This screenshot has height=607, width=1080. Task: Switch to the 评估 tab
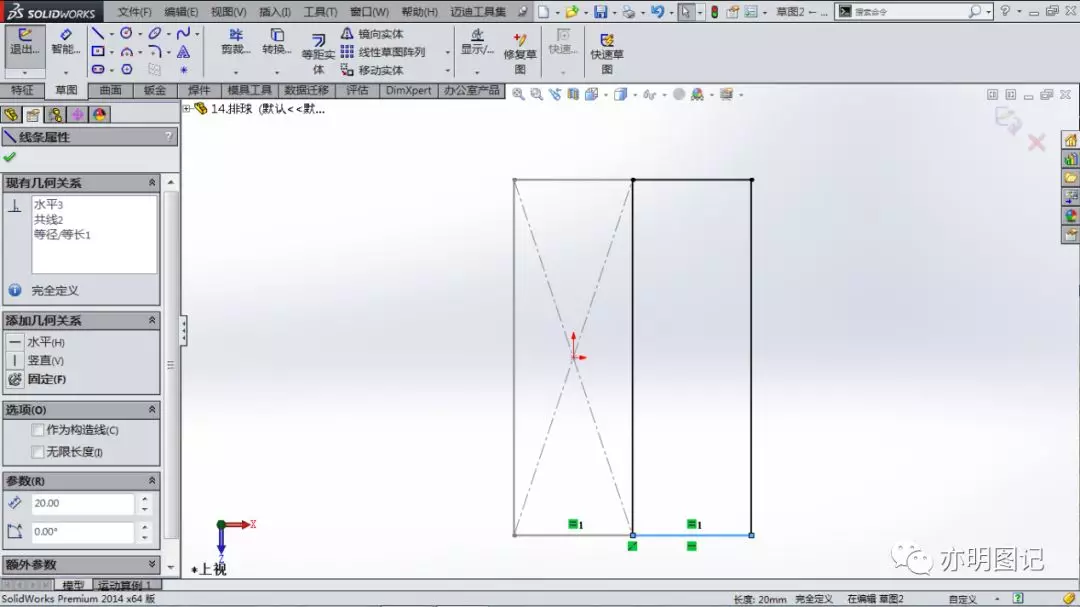[x=357, y=90]
